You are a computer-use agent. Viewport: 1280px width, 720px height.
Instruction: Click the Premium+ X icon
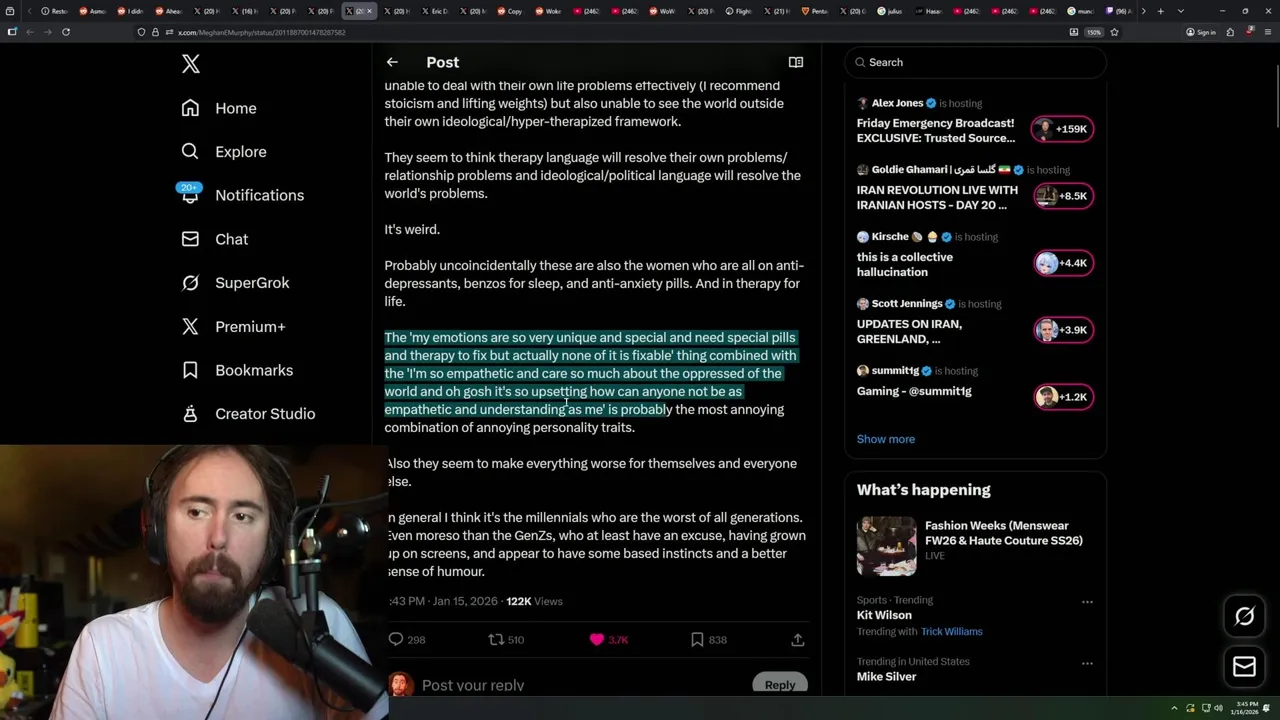point(190,326)
